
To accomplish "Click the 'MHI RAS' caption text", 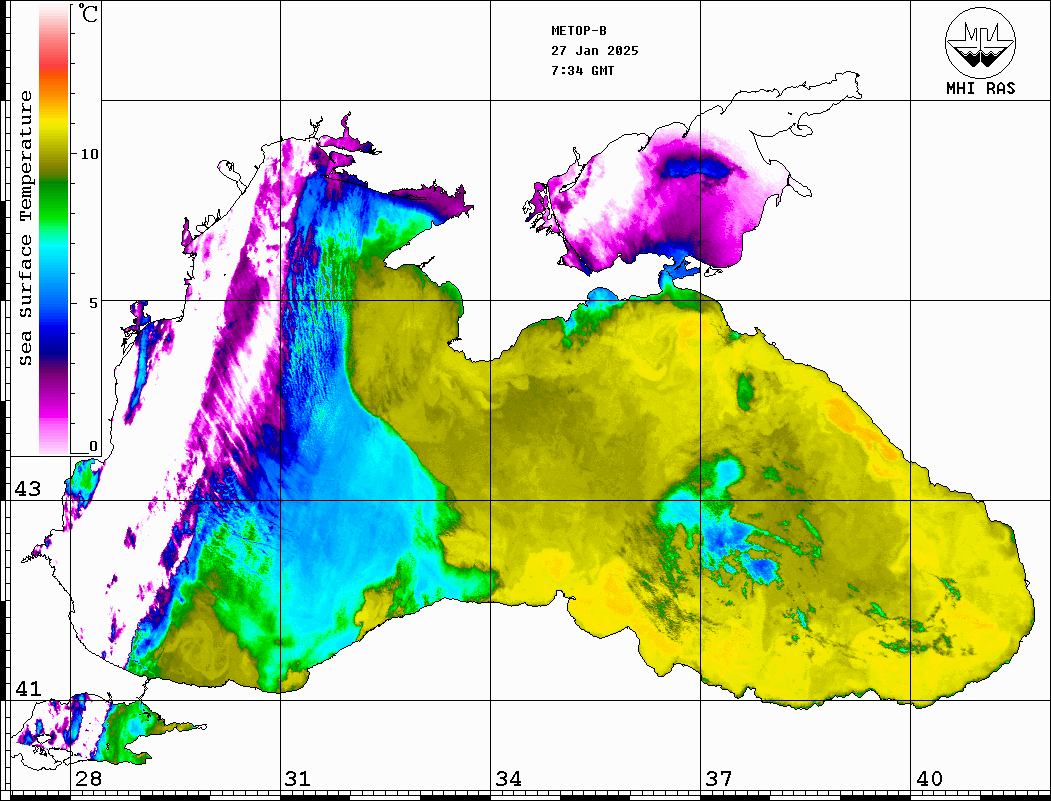I will coord(981,88).
